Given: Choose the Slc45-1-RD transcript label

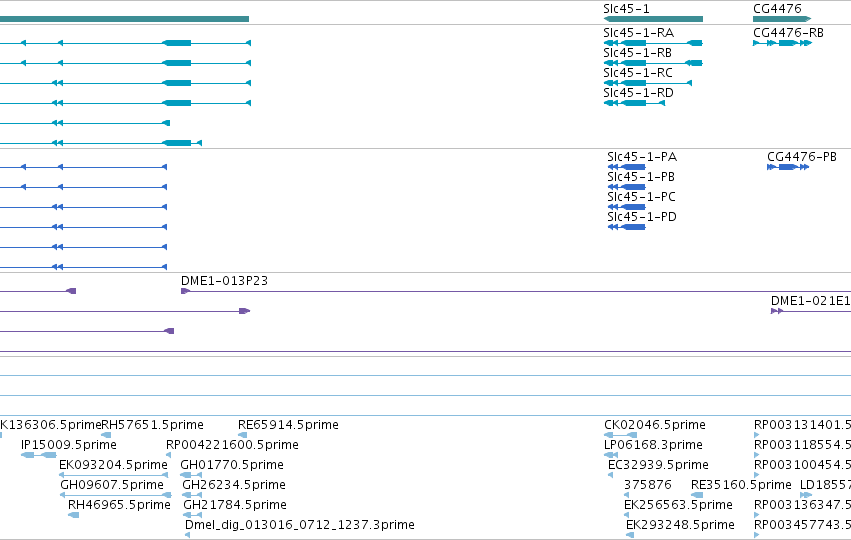Looking at the screenshot, I should (x=638, y=93).
